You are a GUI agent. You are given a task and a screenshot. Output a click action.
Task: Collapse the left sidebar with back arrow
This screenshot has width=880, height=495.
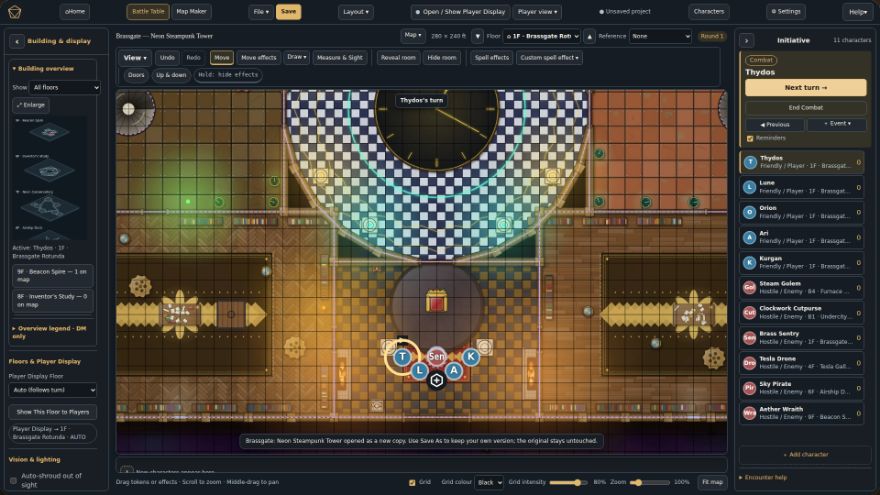(x=17, y=41)
